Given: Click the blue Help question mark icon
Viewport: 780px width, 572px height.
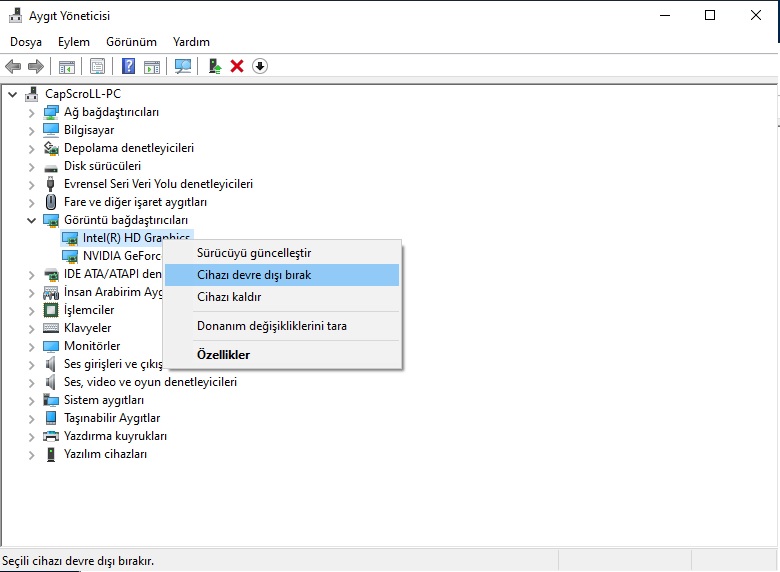Looking at the screenshot, I should click(128, 66).
